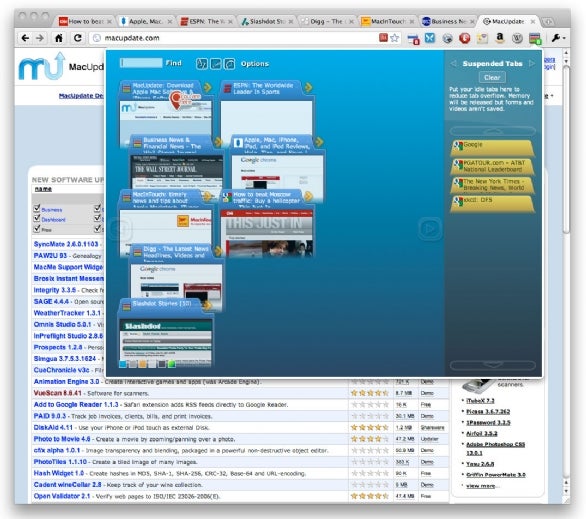Suspend the ESPN tab with its yellow arrow
This screenshot has height=519, width=586.
coord(308,87)
